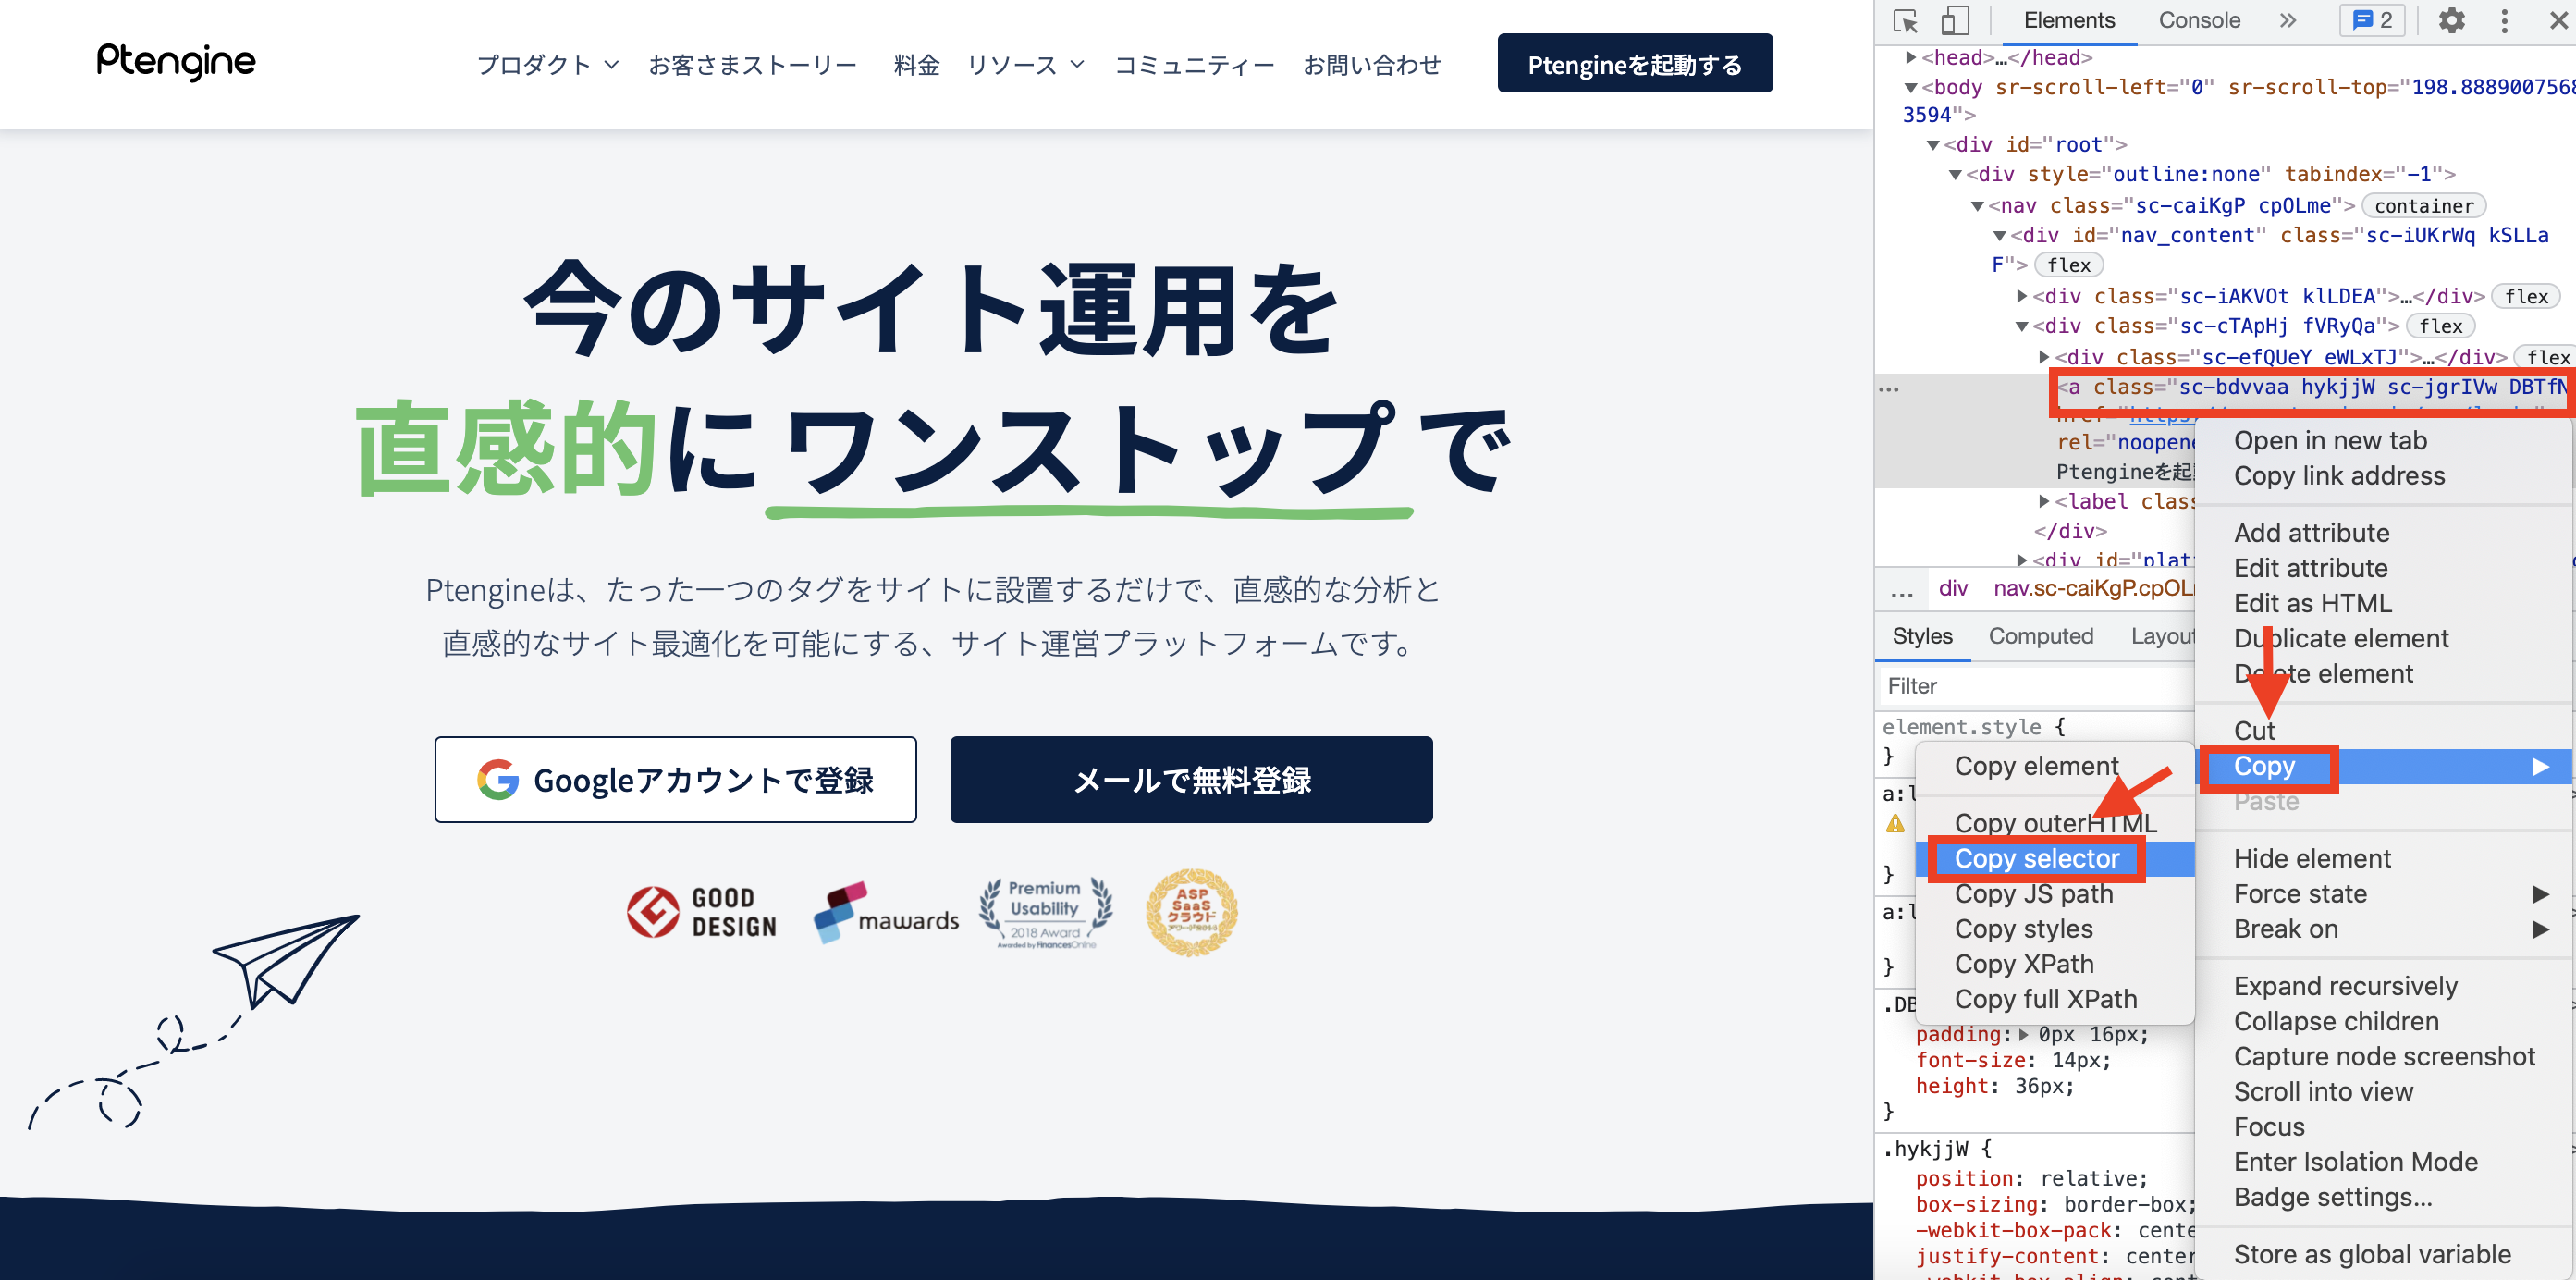This screenshot has width=2576, height=1280.
Task: Toggle flex badge on div sc-cTApHj
Action: [2441, 327]
